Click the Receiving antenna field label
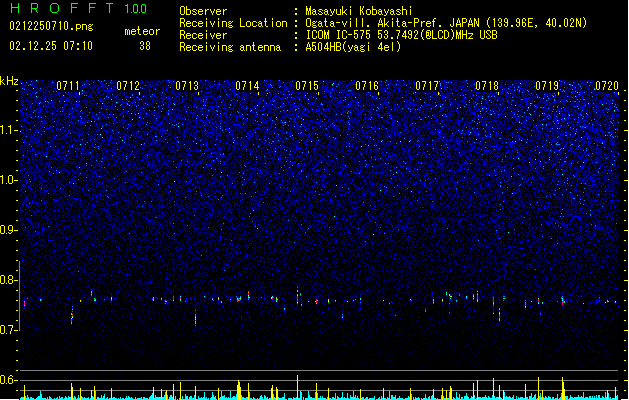Viewport: 629px width, 400px height. pyautogui.click(x=230, y=47)
